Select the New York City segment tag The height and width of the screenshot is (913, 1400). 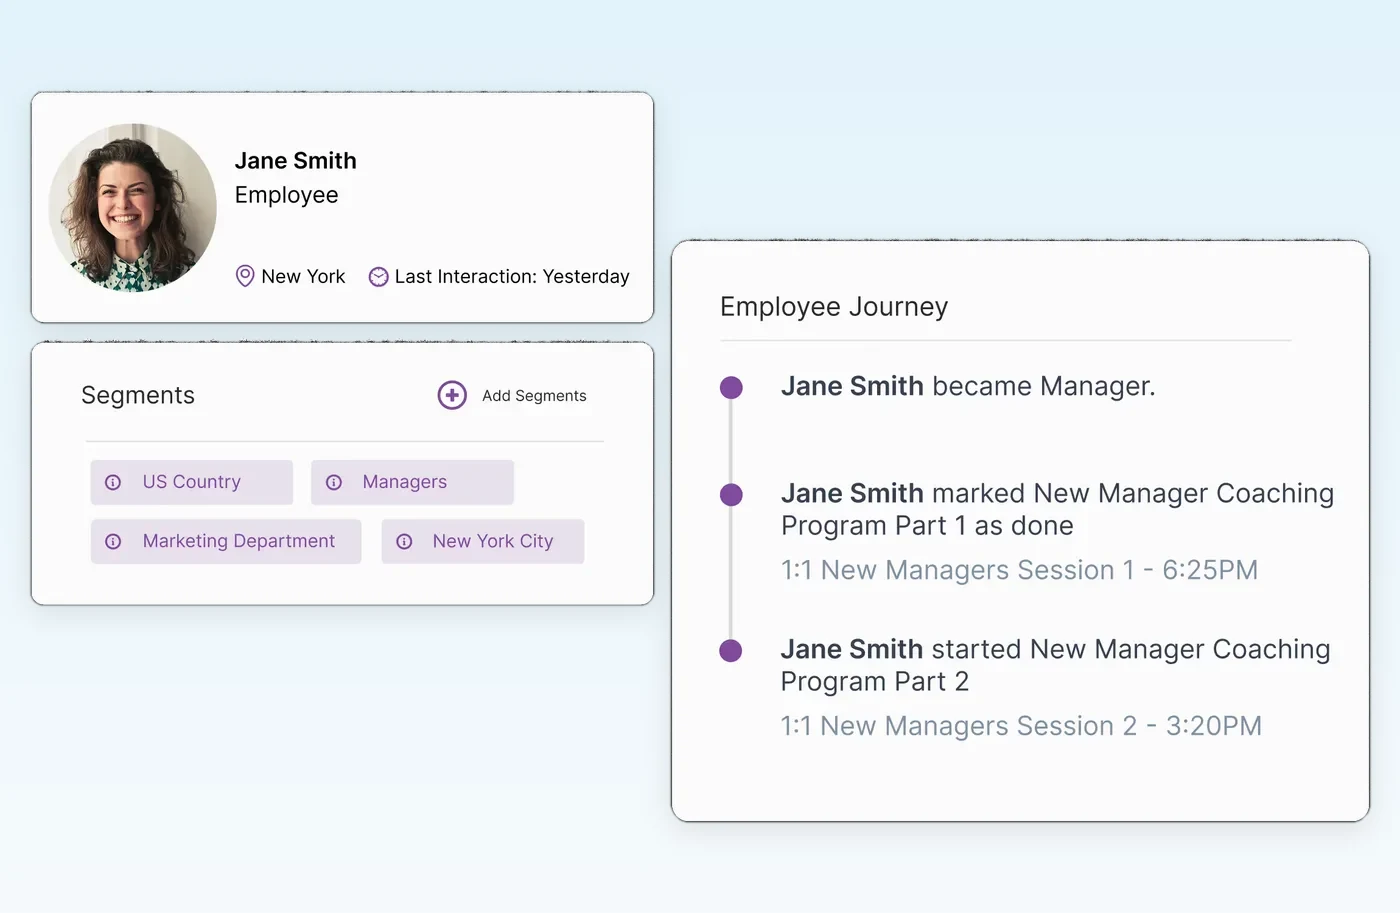tap(483, 541)
